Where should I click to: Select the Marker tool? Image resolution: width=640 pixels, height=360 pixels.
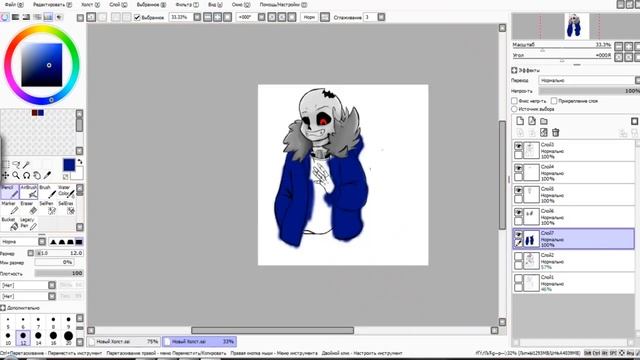pyautogui.click(x=10, y=208)
